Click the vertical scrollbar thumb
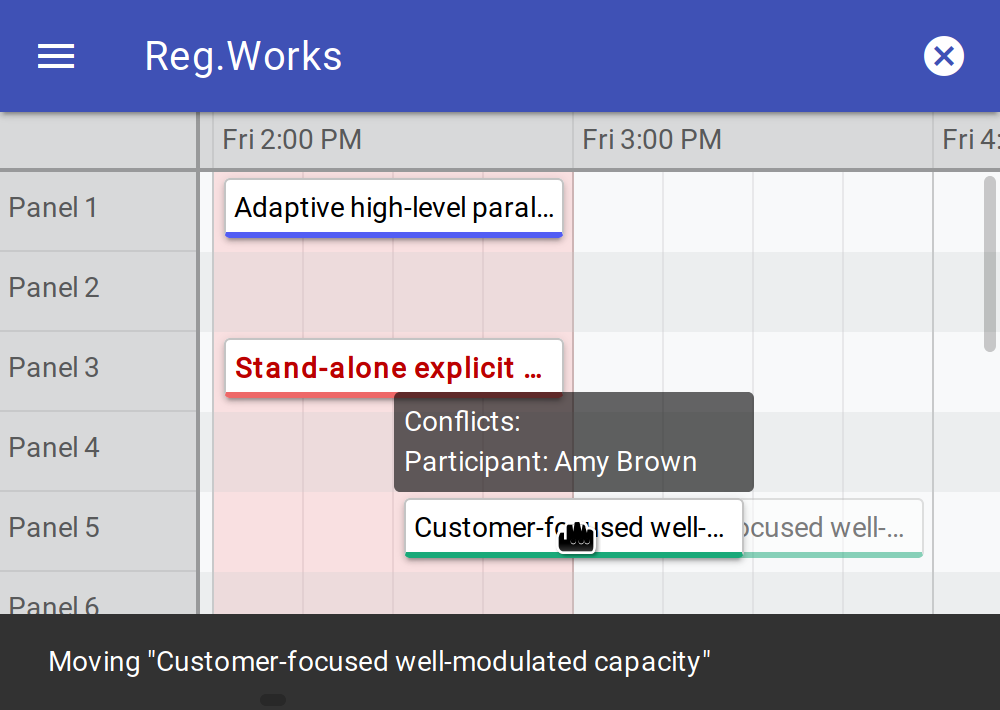The height and width of the screenshot is (710, 1000). [x=990, y=264]
